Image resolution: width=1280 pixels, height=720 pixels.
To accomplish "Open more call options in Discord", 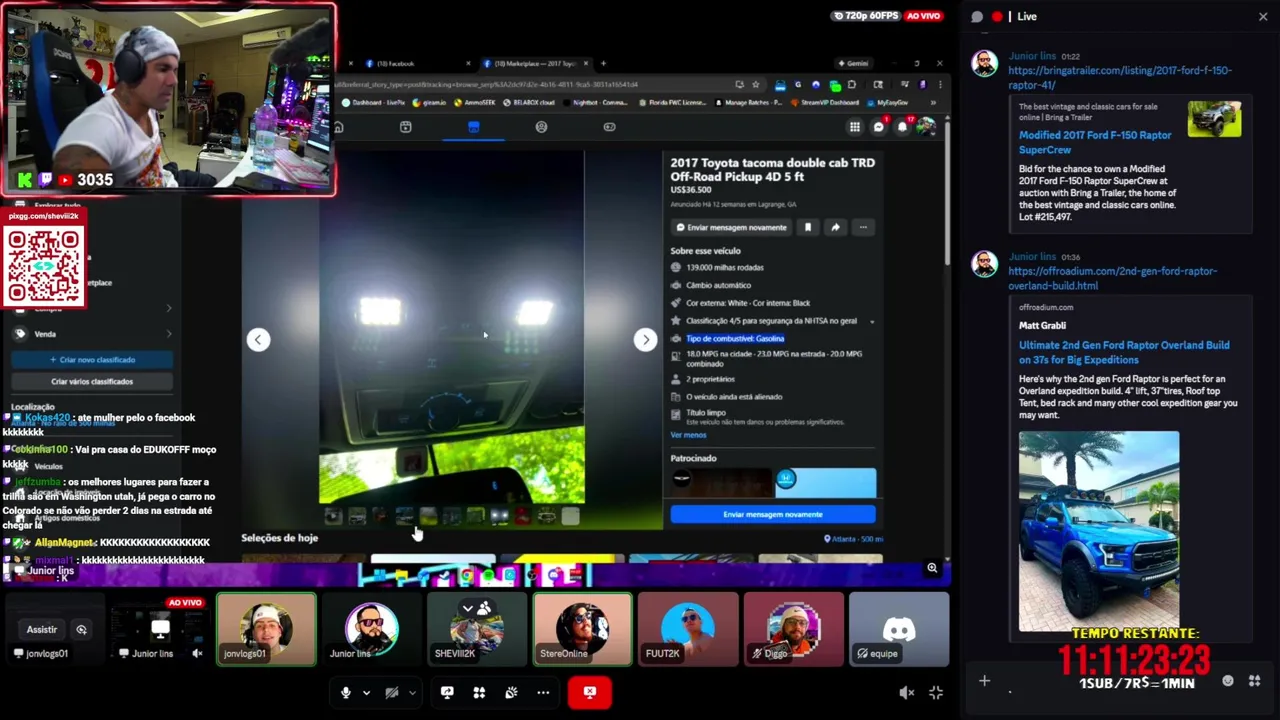I will [543, 692].
